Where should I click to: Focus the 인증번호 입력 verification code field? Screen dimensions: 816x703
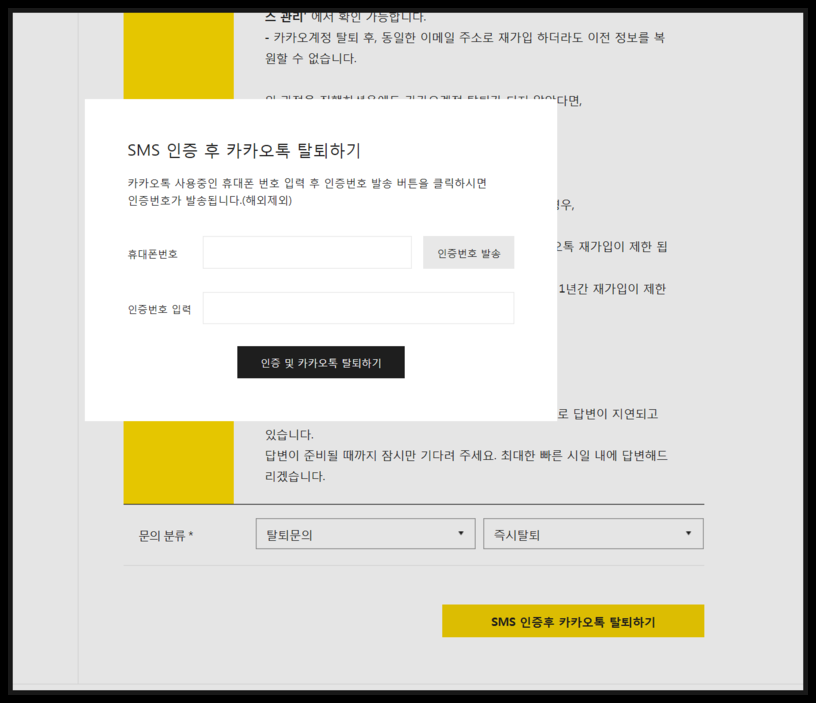click(359, 308)
